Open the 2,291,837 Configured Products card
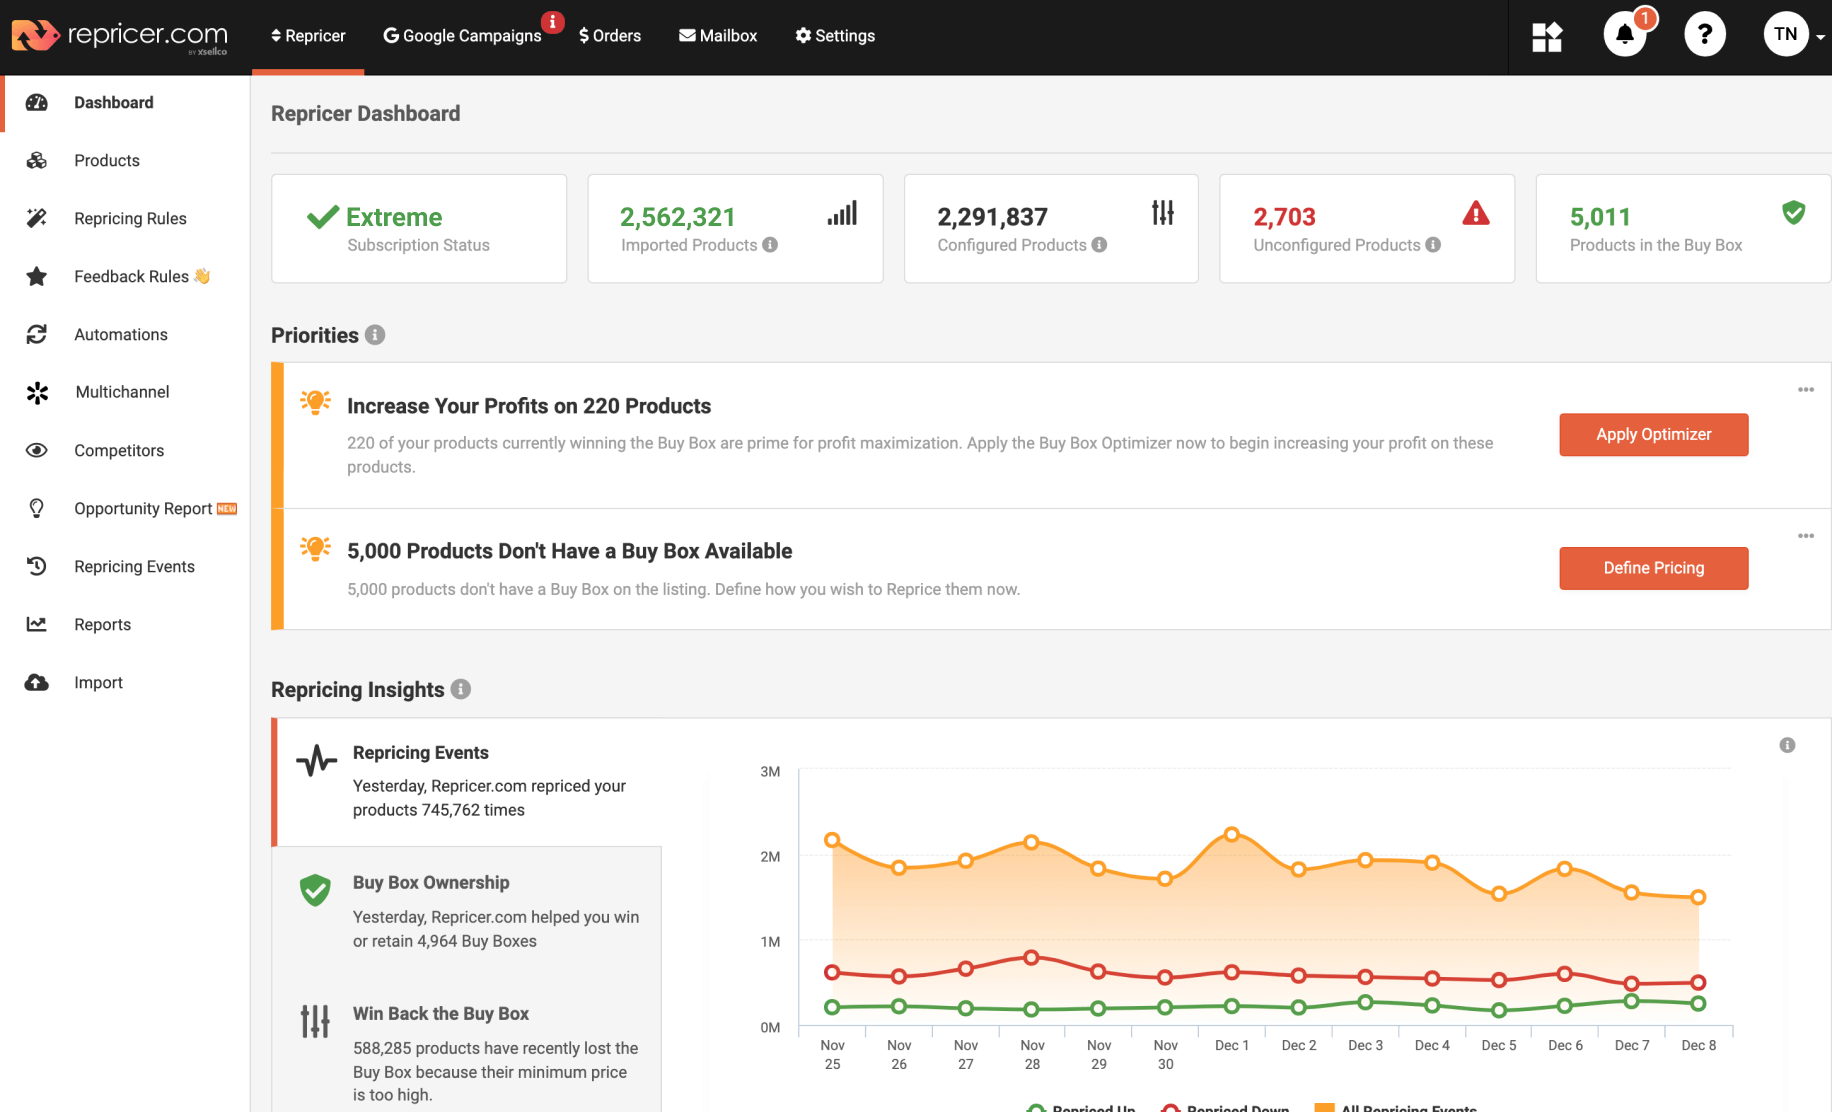 click(1051, 229)
